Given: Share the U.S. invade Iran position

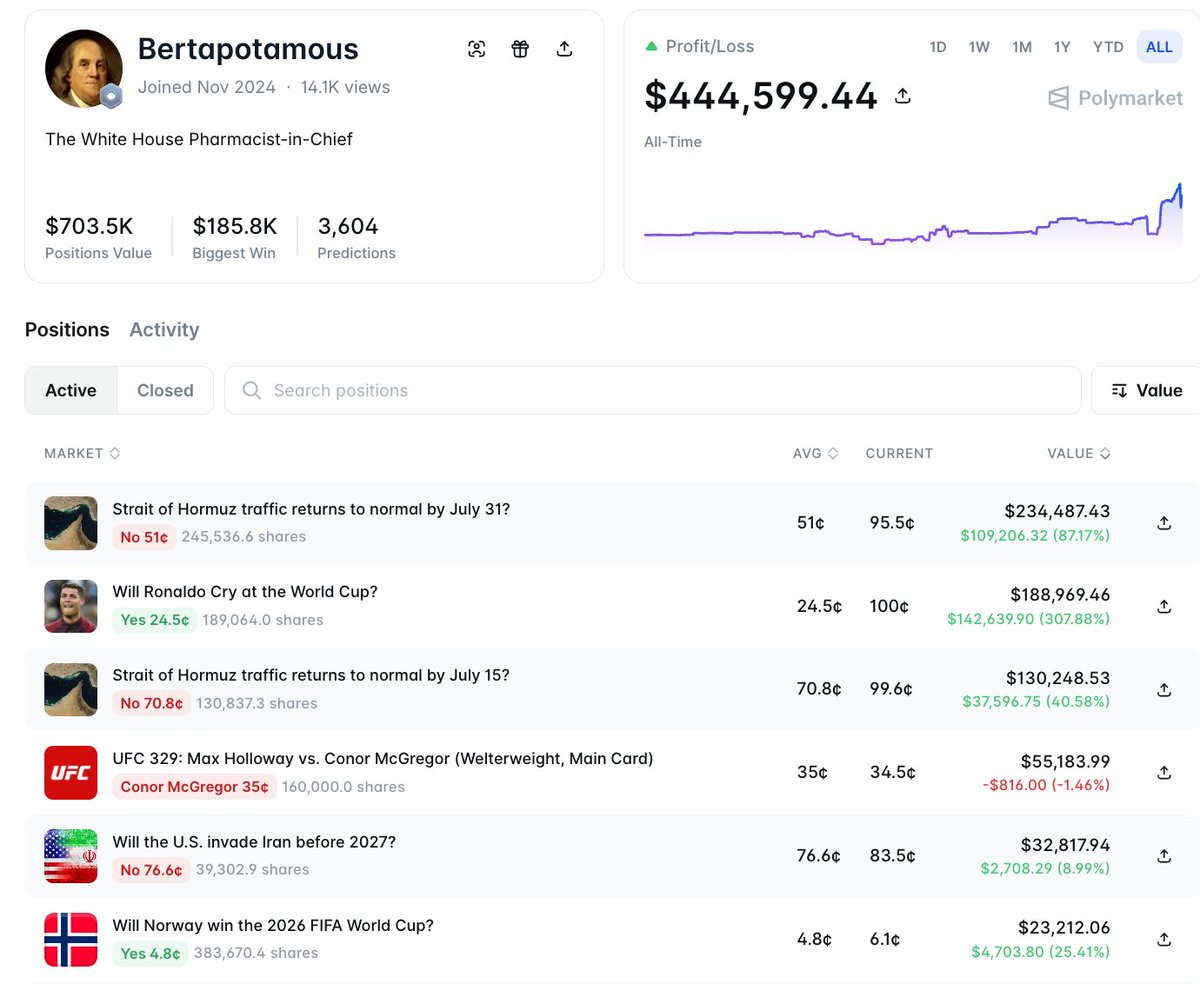Looking at the screenshot, I should 1164,856.
